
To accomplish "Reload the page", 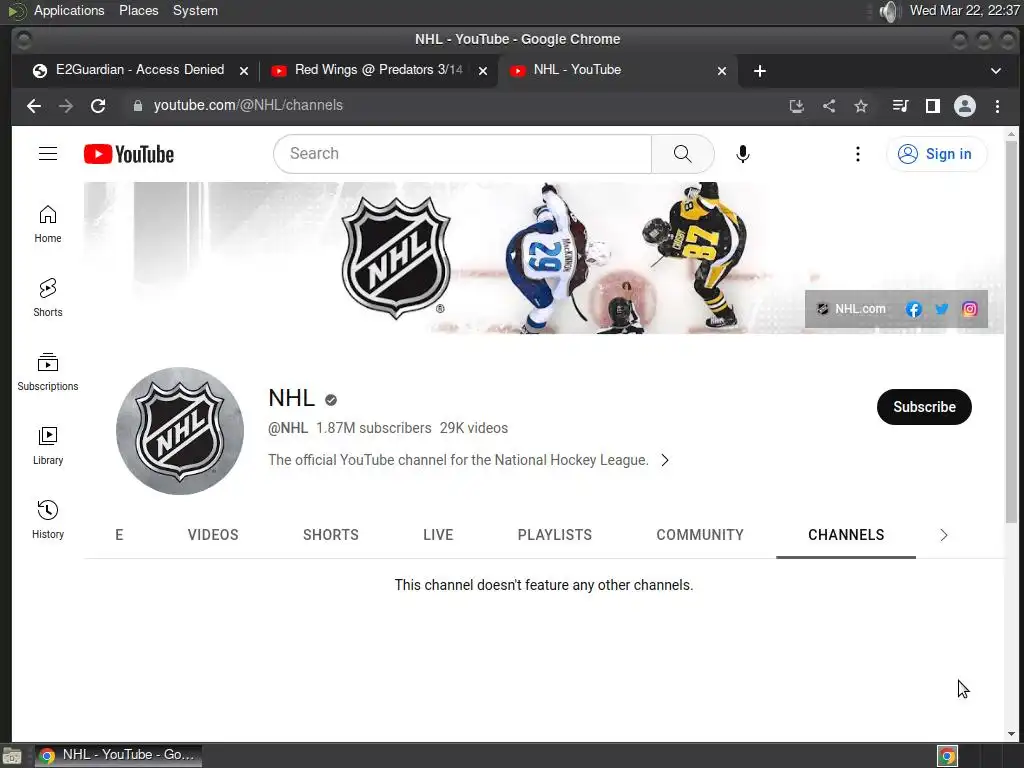I will pos(98,106).
